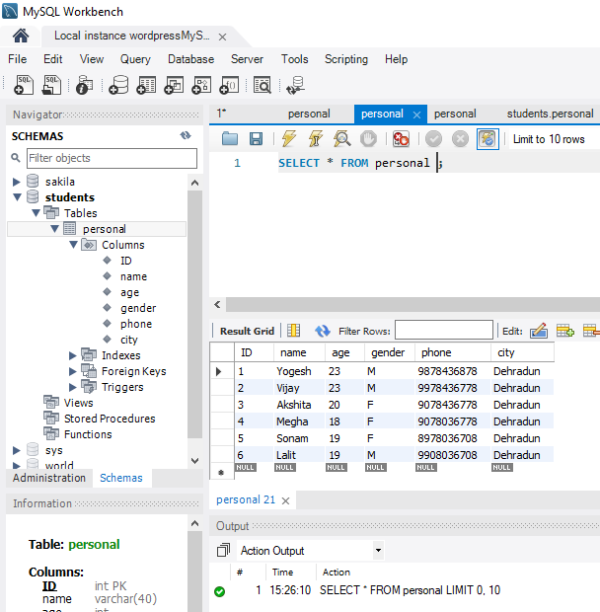This screenshot has height=612, width=600.
Task: Create a new stored procedure icon
Action: pos(201,85)
